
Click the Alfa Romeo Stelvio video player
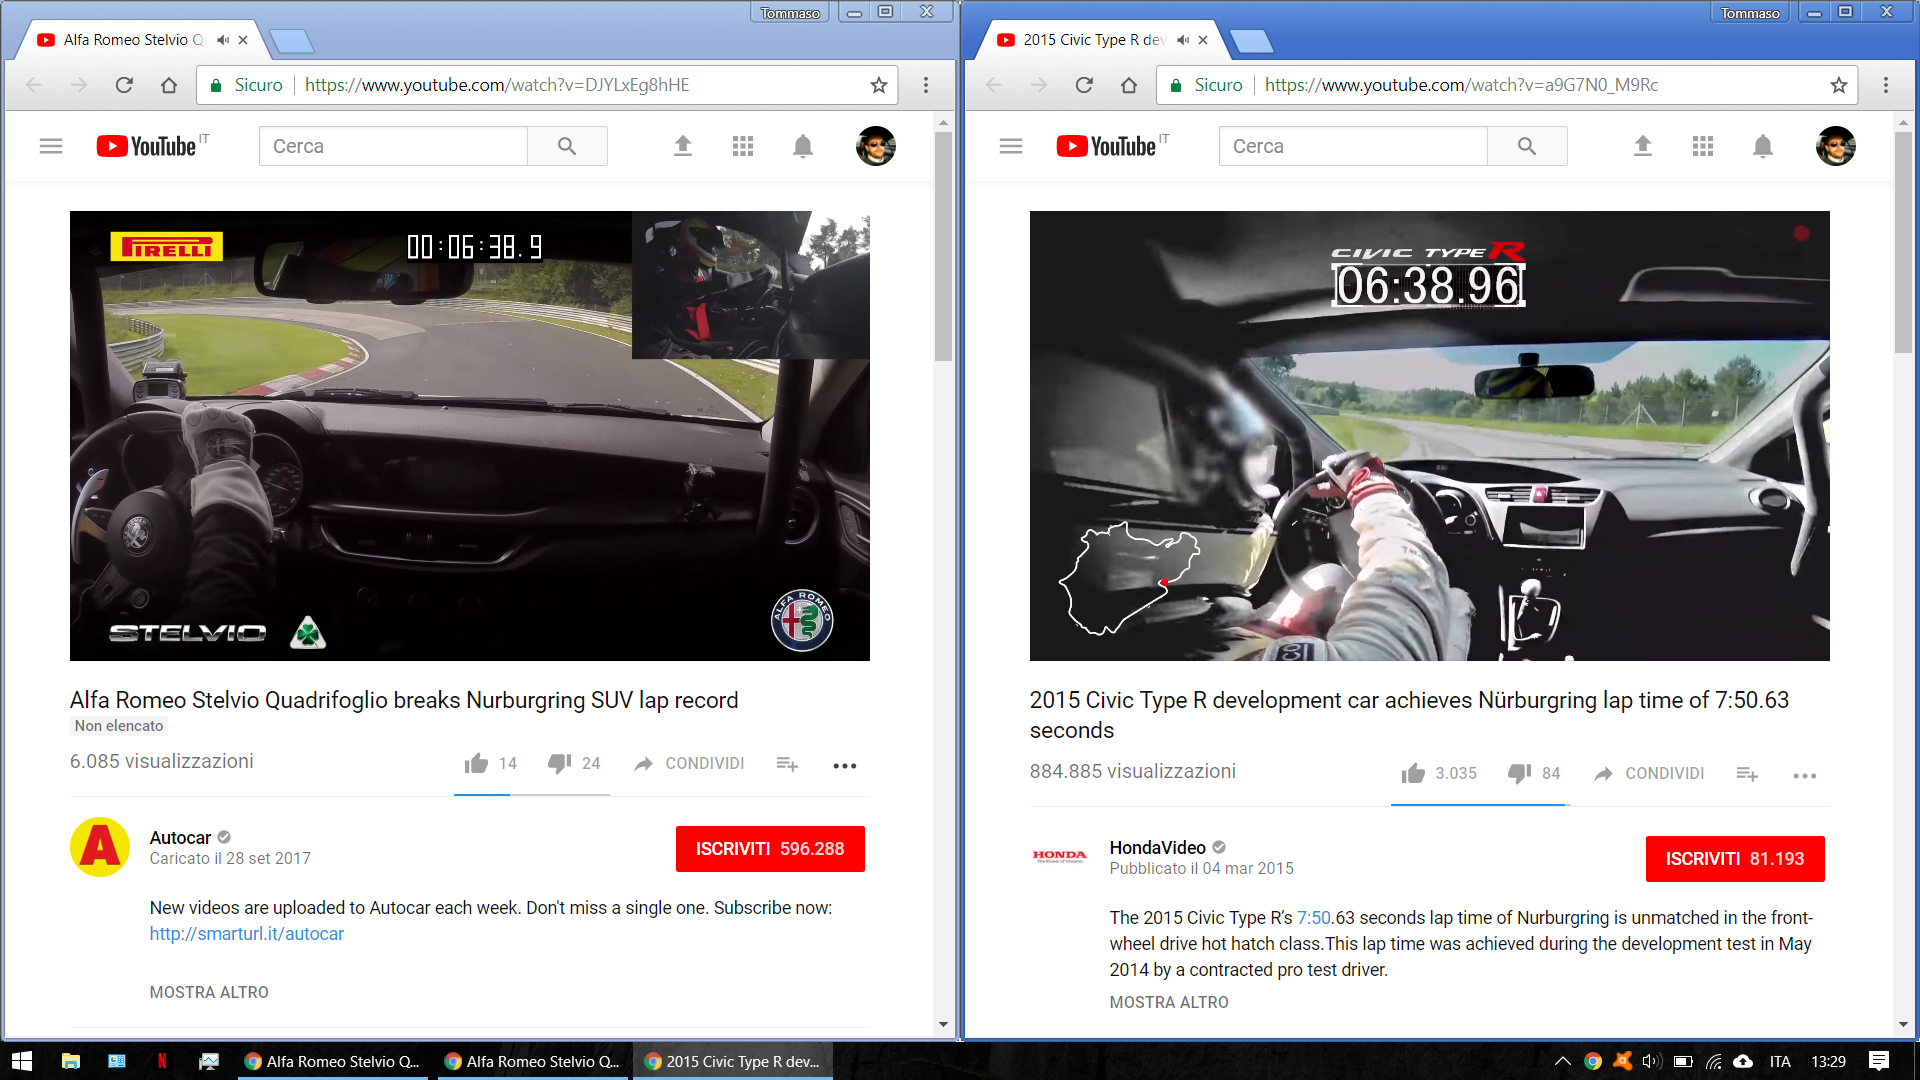click(470, 436)
